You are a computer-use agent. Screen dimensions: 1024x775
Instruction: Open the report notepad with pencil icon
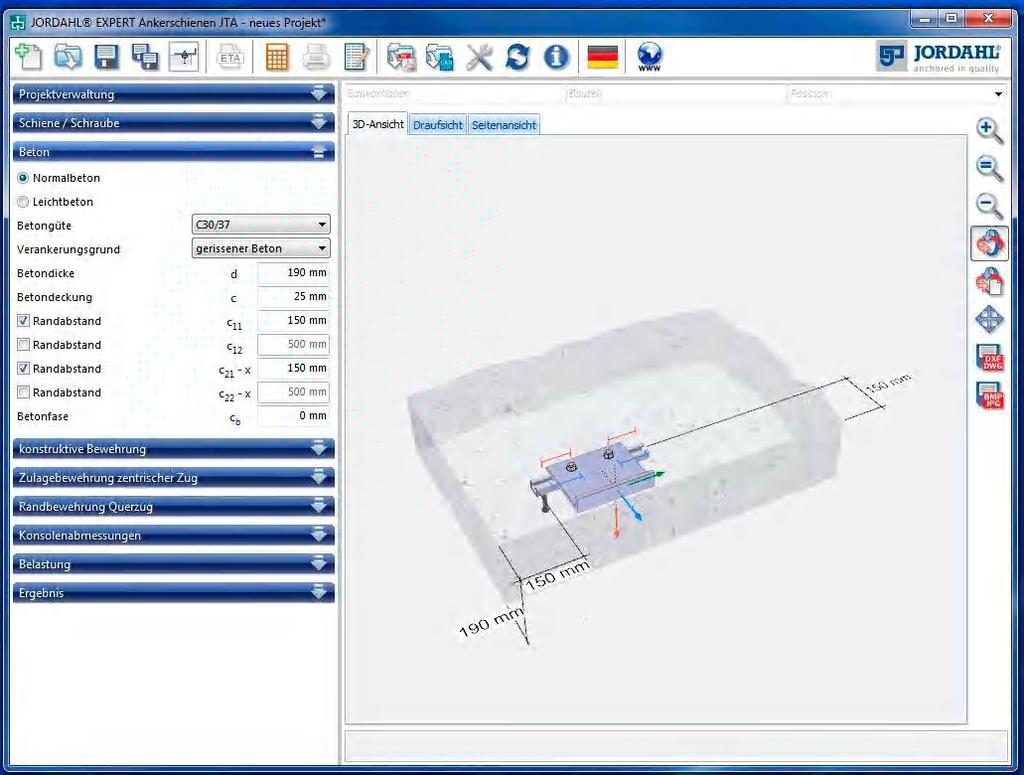coord(357,57)
